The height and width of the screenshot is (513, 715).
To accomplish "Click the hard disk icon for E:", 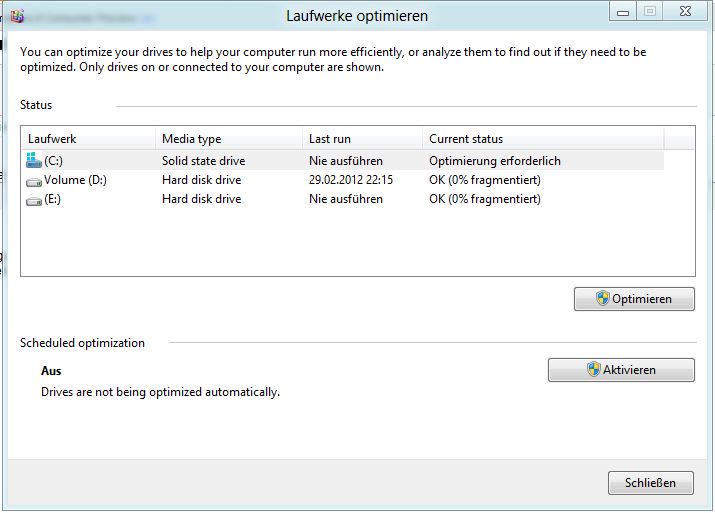I will click(x=35, y=200).
